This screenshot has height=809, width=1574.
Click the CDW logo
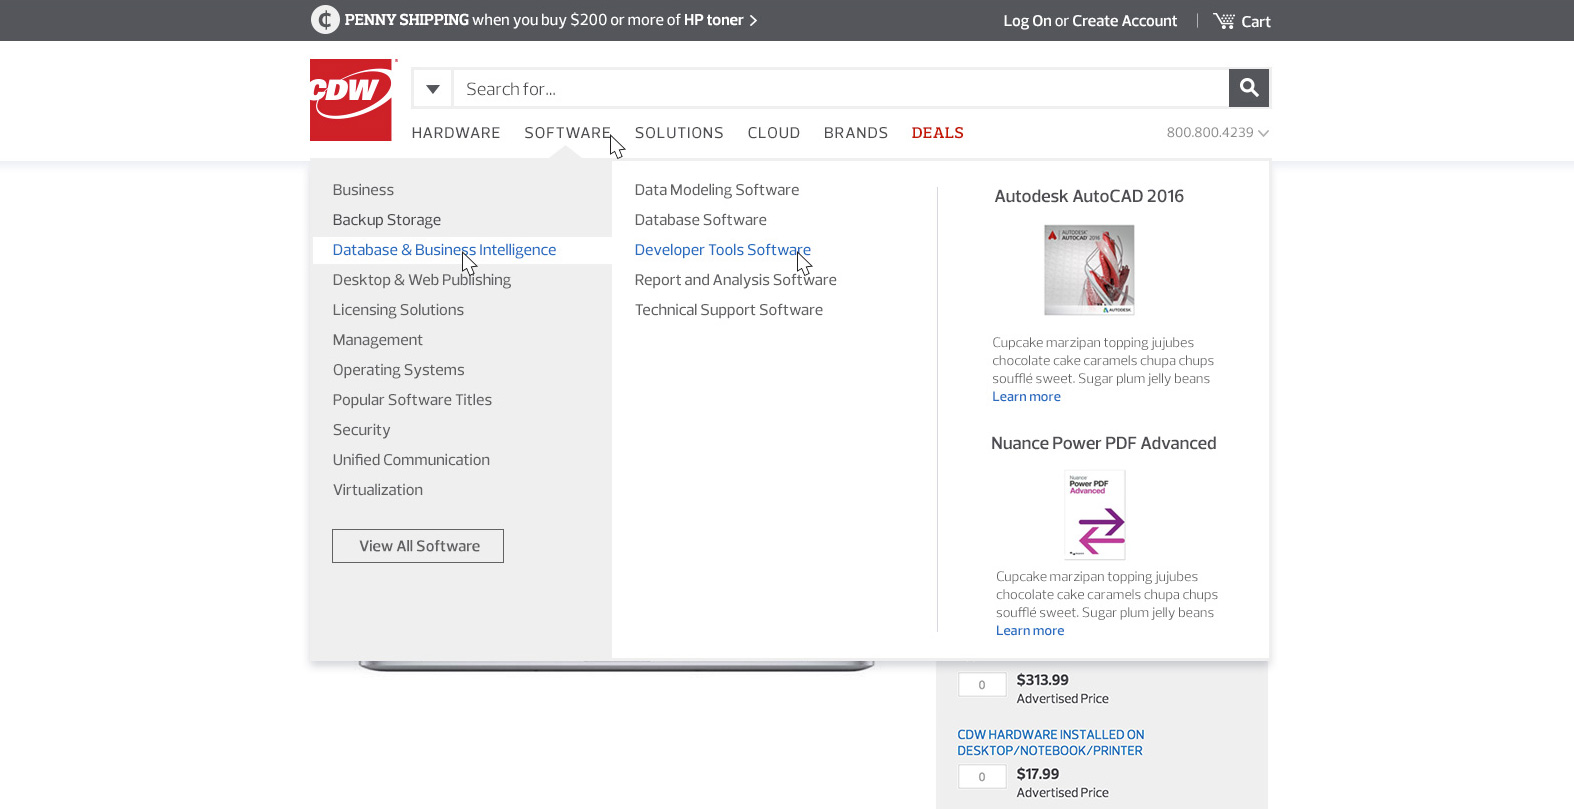pyautogui.click(x=351, y=100)
